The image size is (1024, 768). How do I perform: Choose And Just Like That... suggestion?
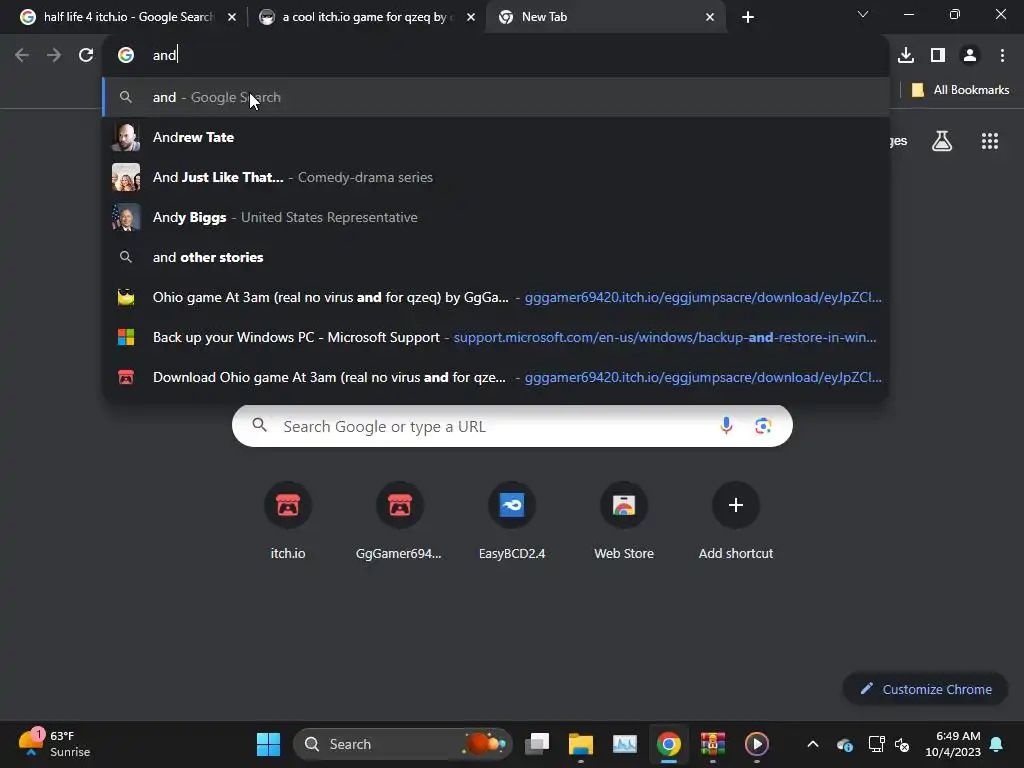(x=496, y=177)
